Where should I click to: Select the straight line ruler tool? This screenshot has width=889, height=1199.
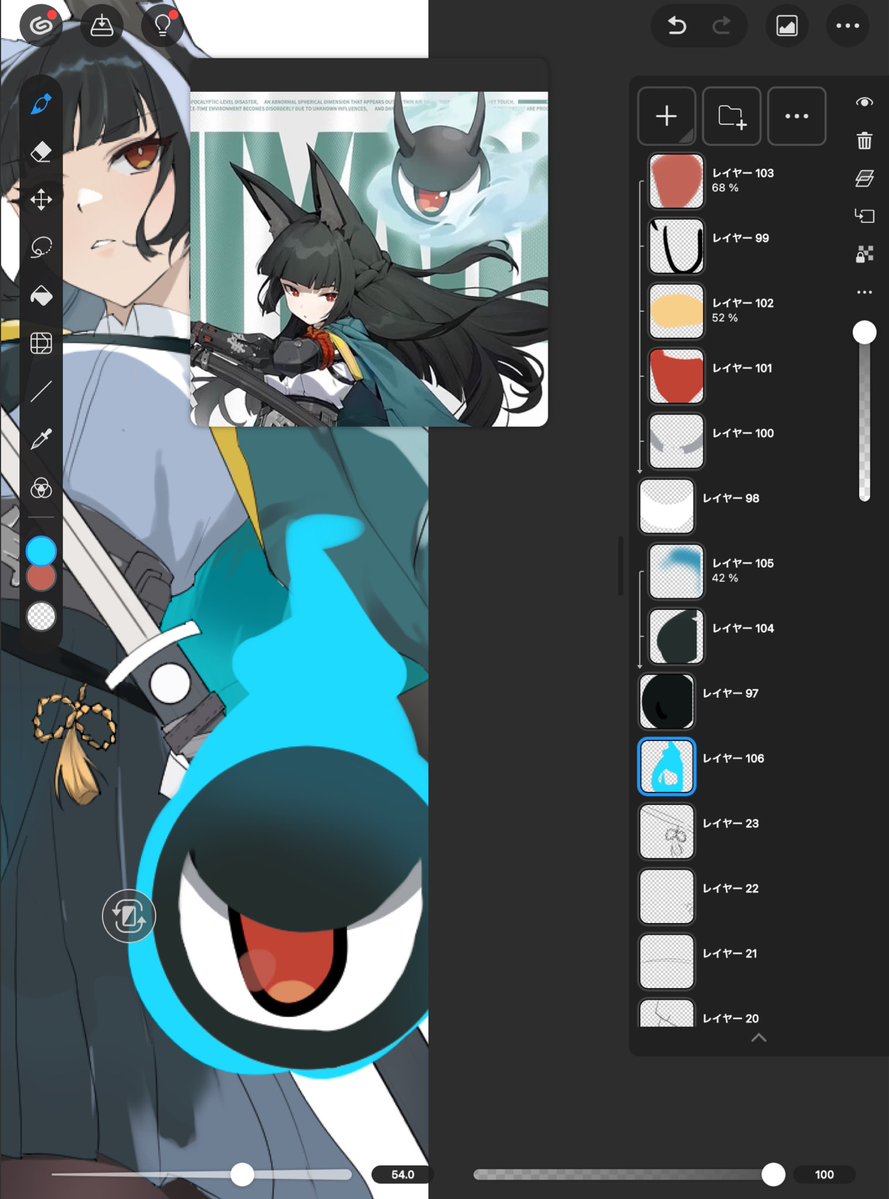[41, 392]
